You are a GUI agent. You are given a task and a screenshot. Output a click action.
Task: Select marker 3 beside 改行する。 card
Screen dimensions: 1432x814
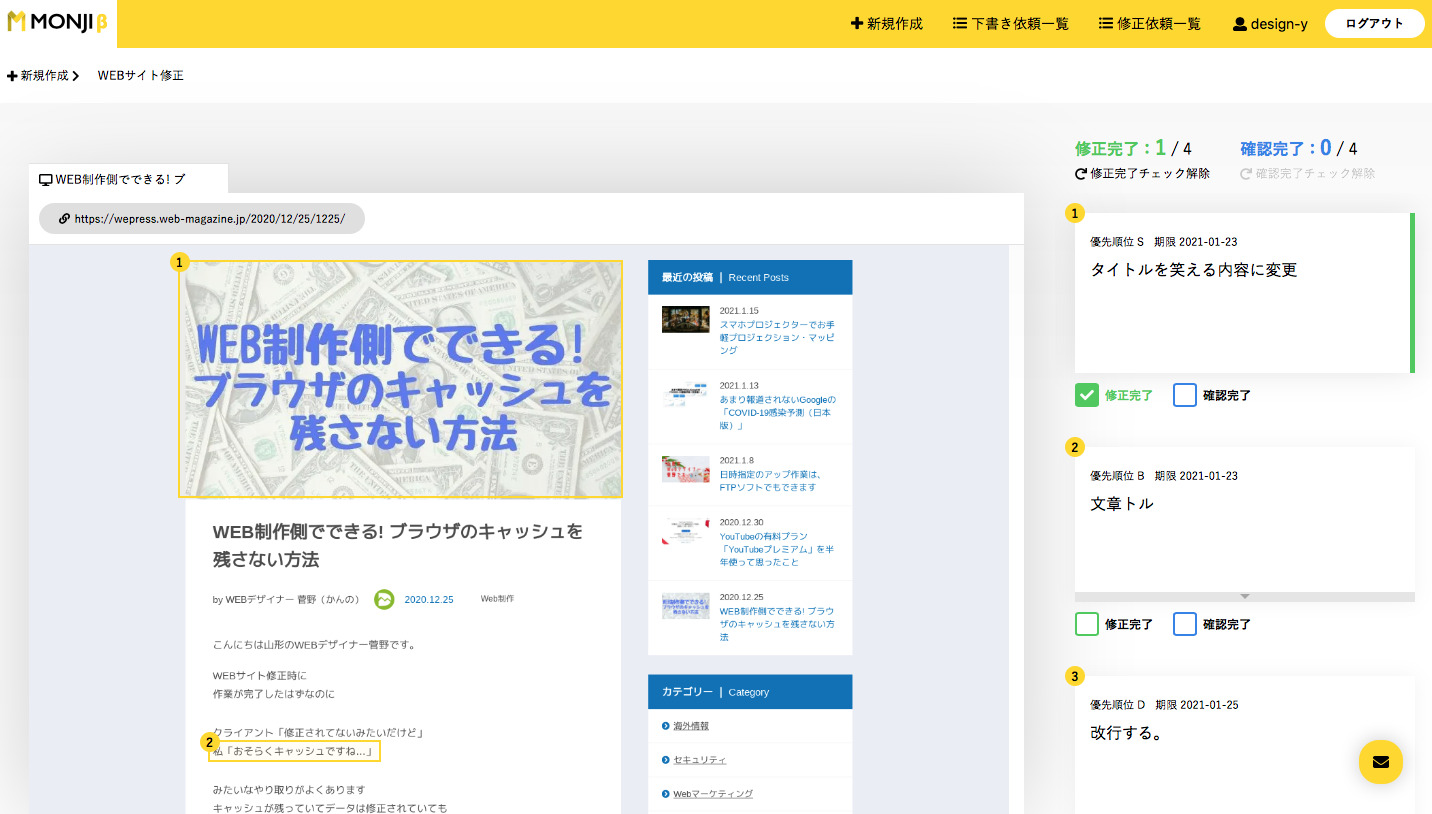(x=1075, y=676)
